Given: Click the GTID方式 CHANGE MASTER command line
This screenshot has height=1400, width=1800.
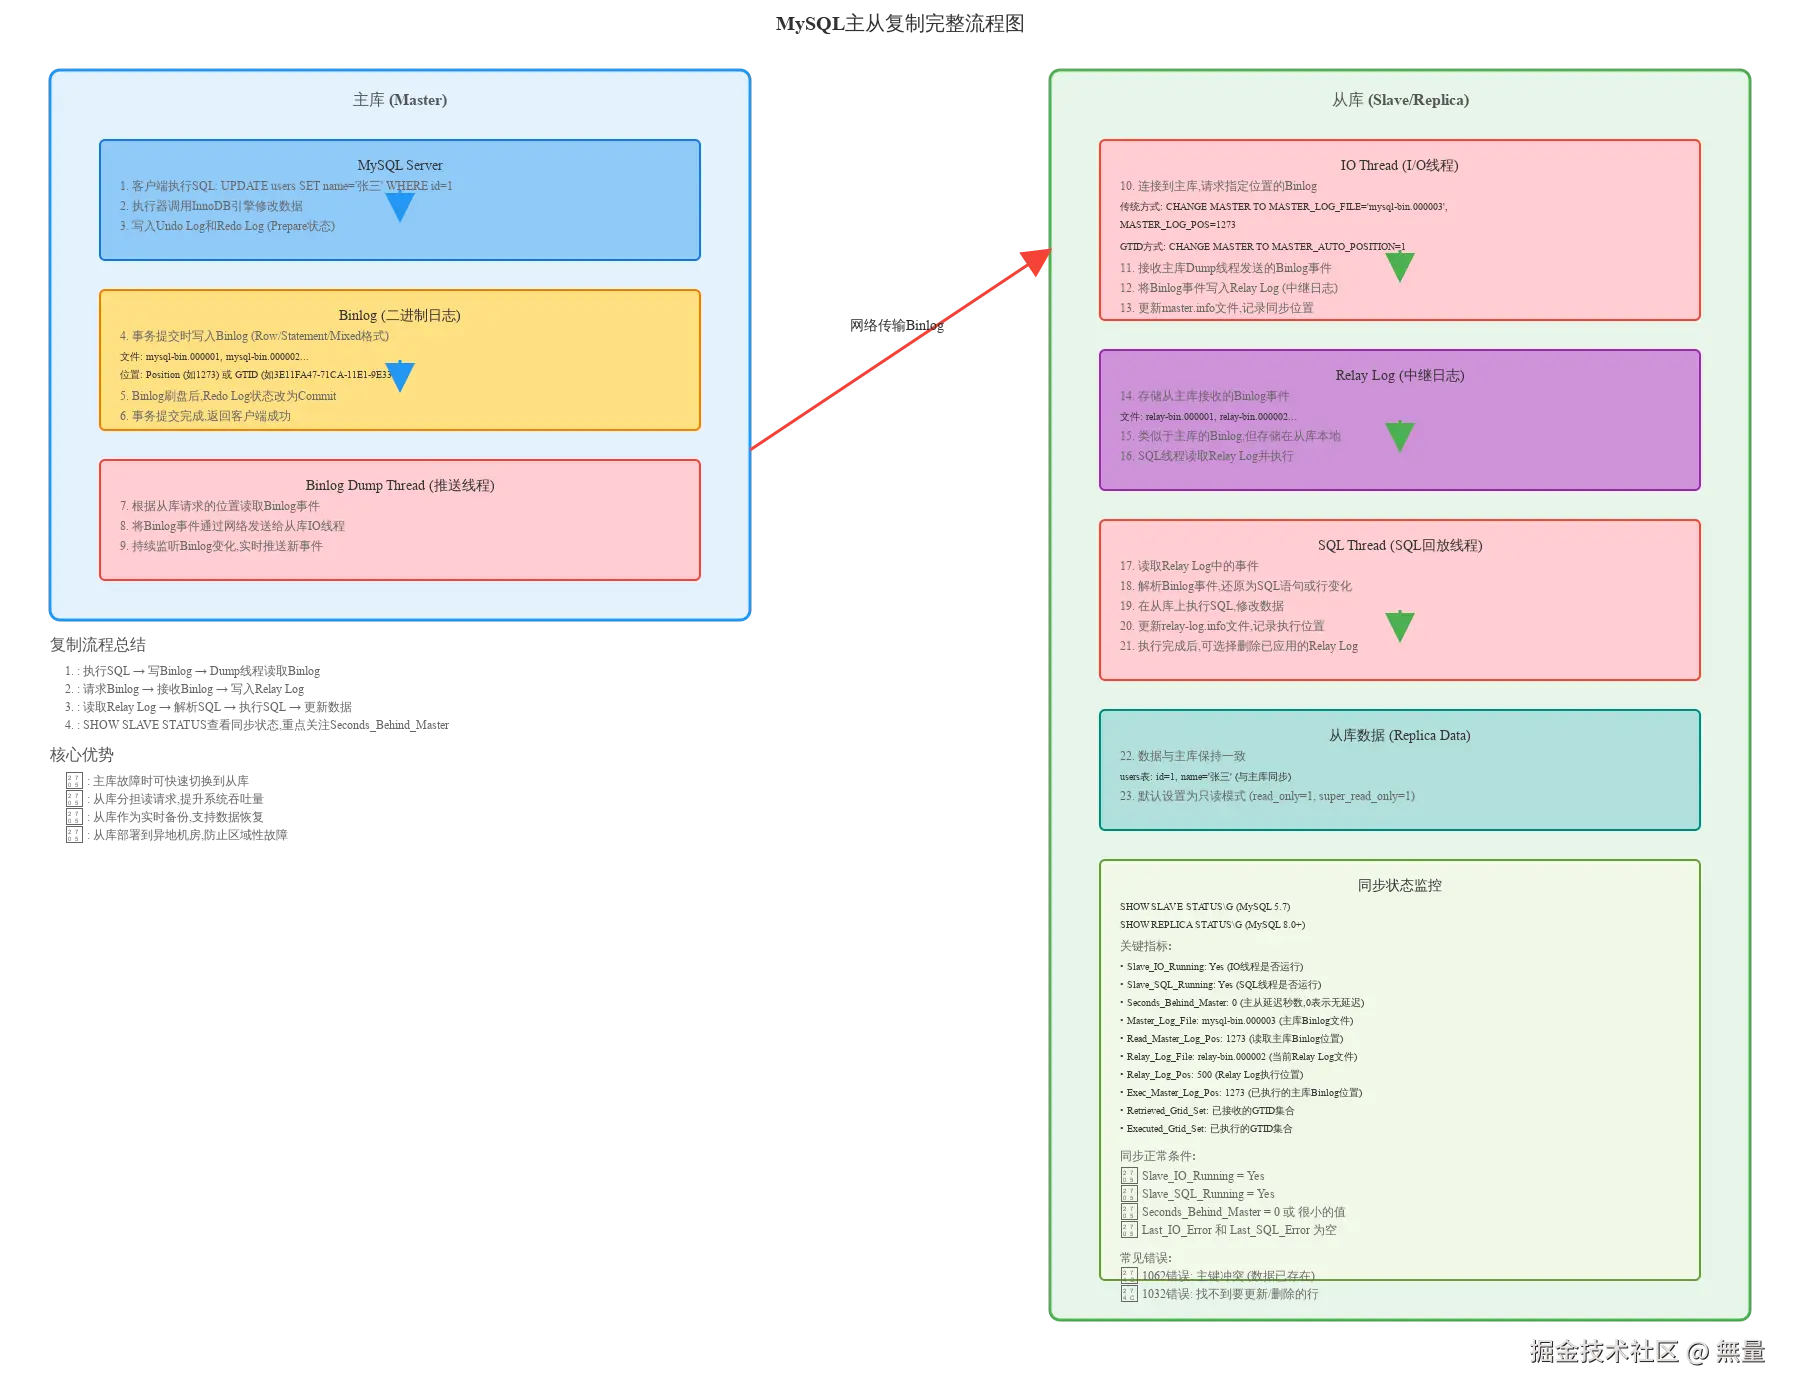Looking at the screenshot, I should coord(1263,246).
